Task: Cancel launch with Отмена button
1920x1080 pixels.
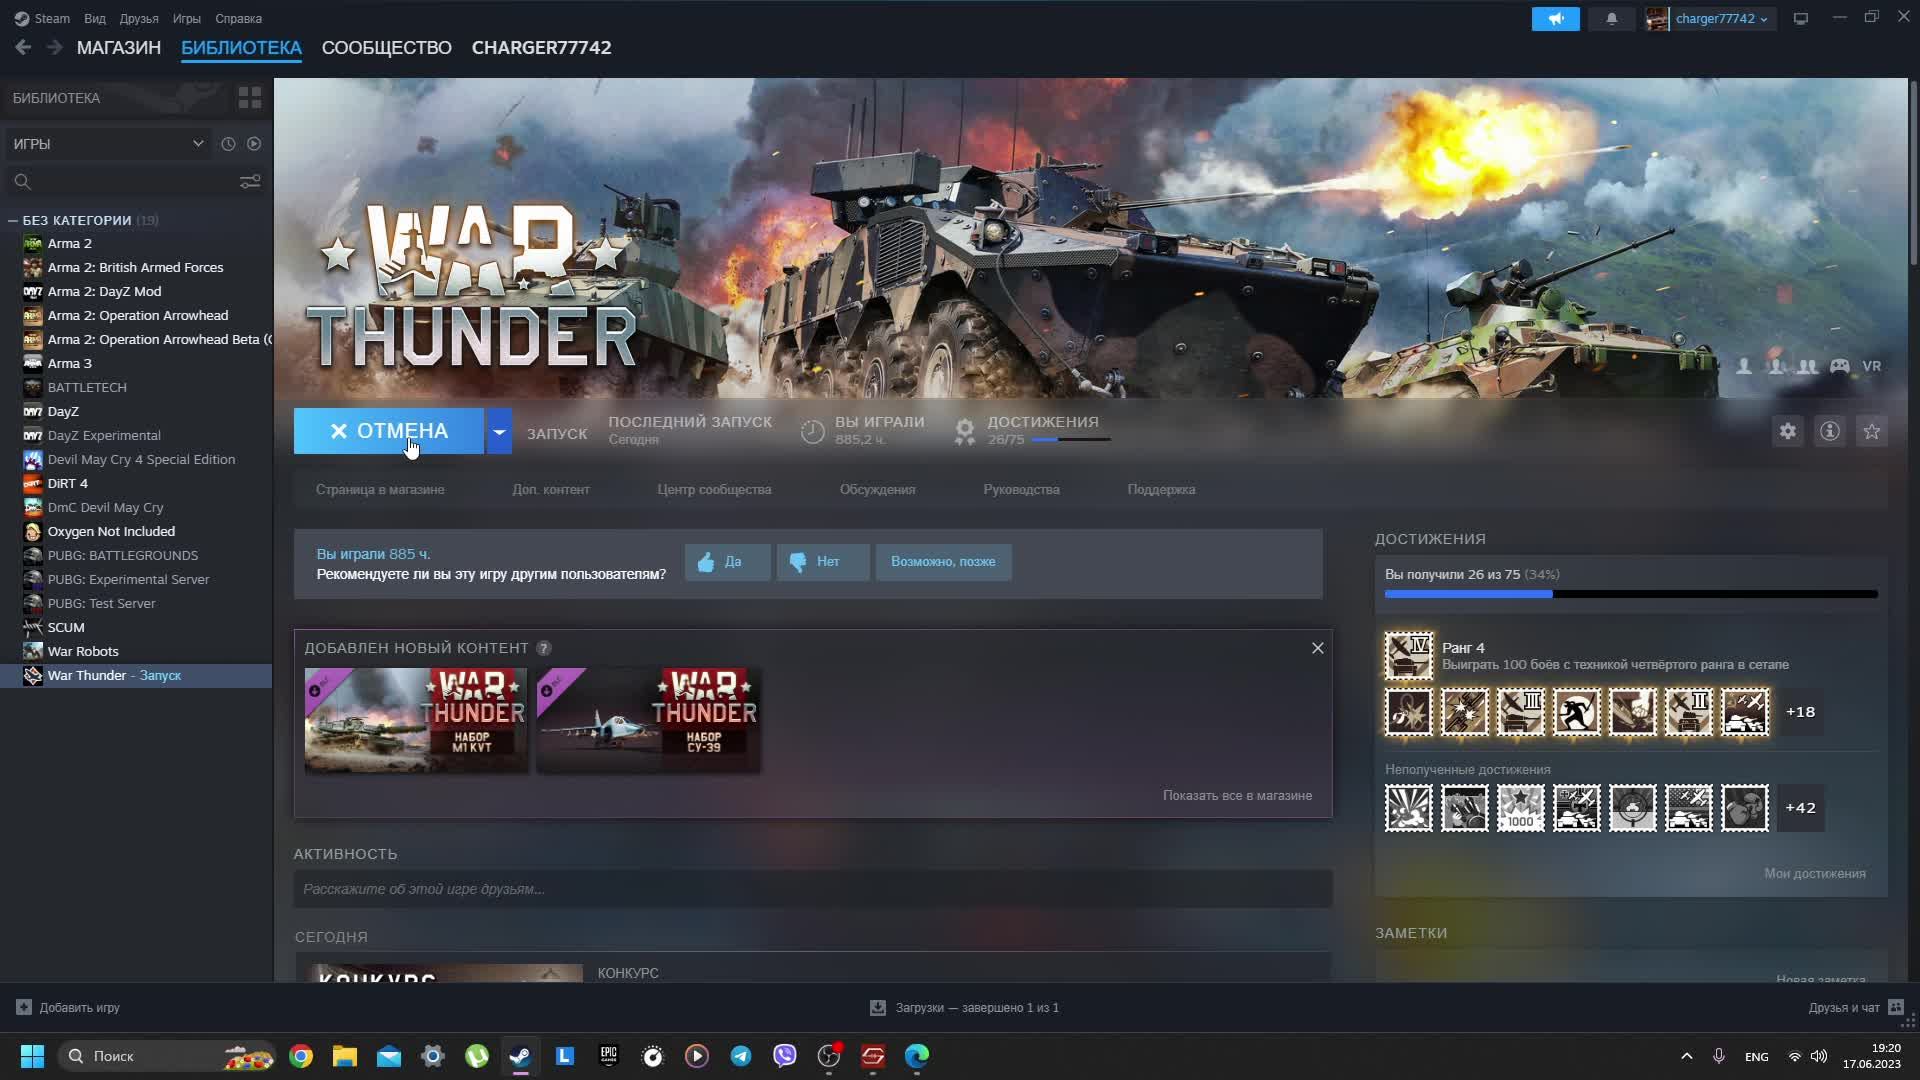Action: [x=388, y=431]
